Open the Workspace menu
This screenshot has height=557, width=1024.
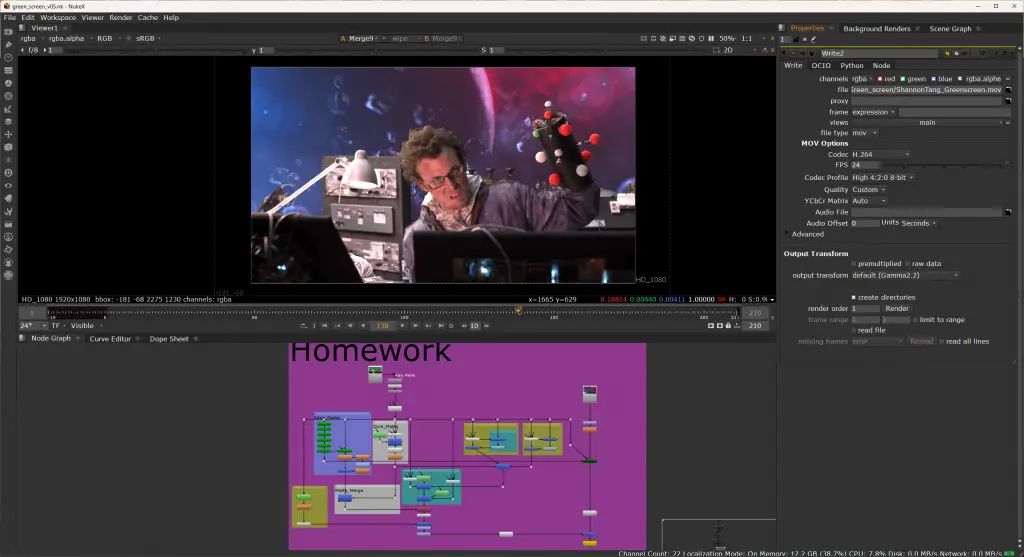pyautogui.click(x=58, y=18)
